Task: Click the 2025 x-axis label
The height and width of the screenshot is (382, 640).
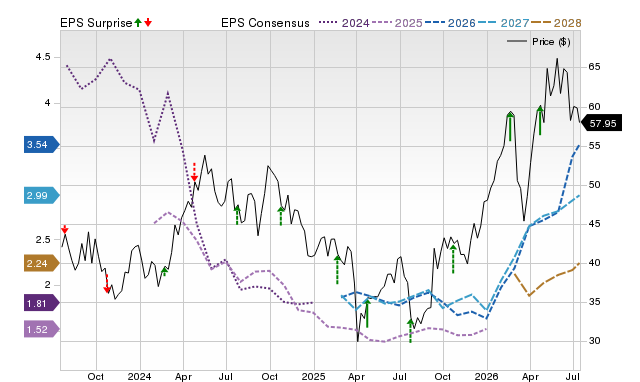Action: pyautogui.click(x=313, y=376)
